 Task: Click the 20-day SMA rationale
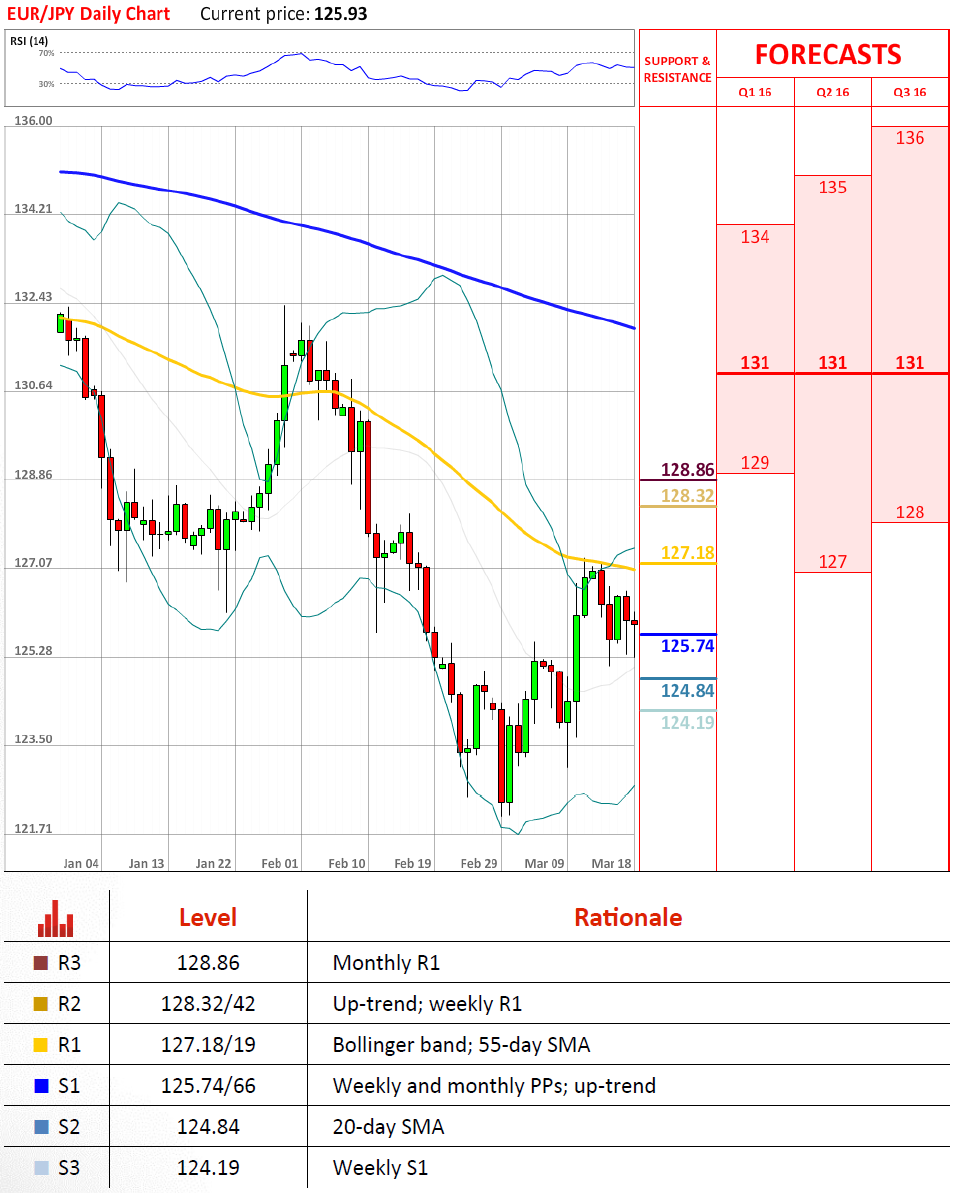(x=389, y=1128)
